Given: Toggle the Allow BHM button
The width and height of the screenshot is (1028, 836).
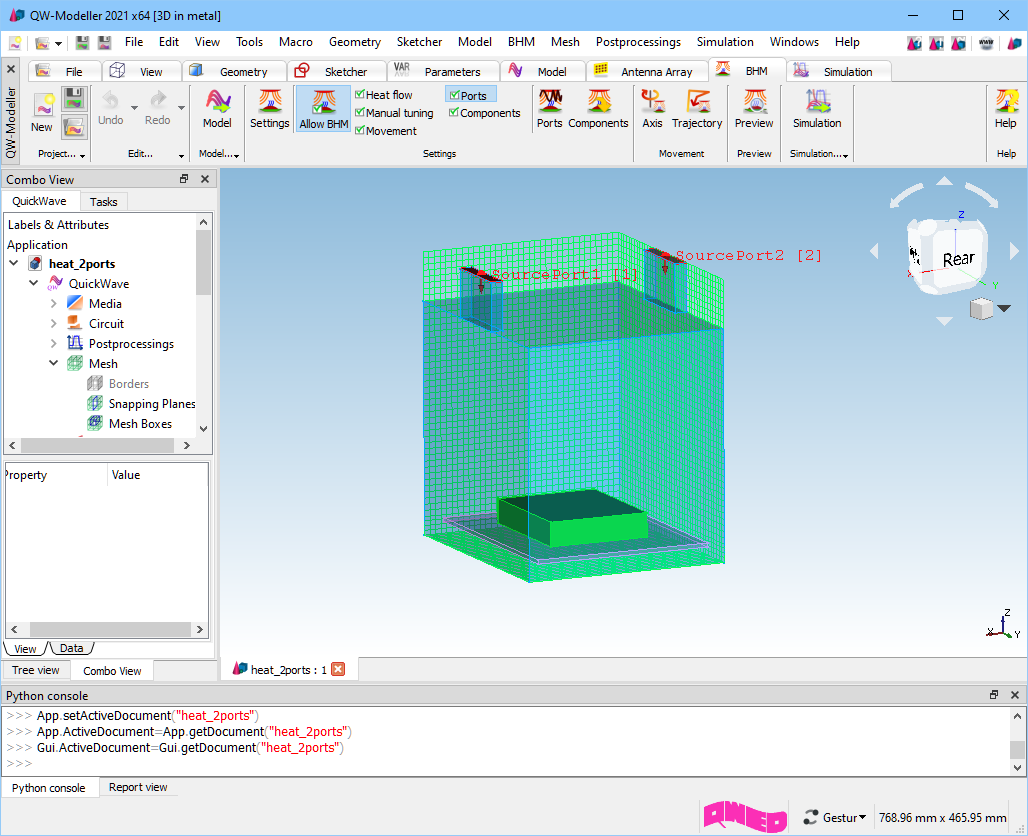Looking at the screenshot, I should [324, 109].
